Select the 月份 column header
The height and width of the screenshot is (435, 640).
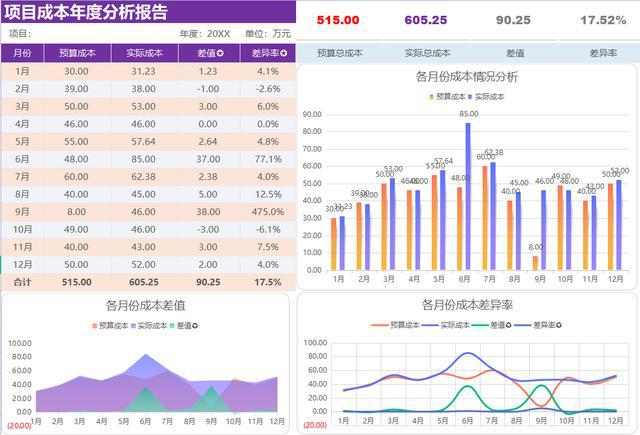tap(22, 53)
